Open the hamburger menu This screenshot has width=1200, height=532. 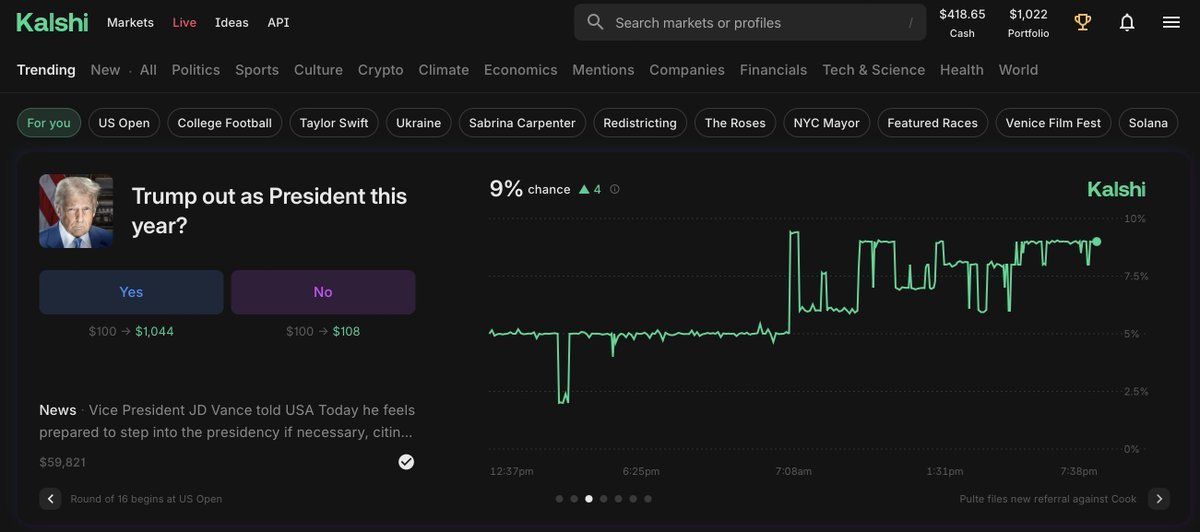(1171, 22)
